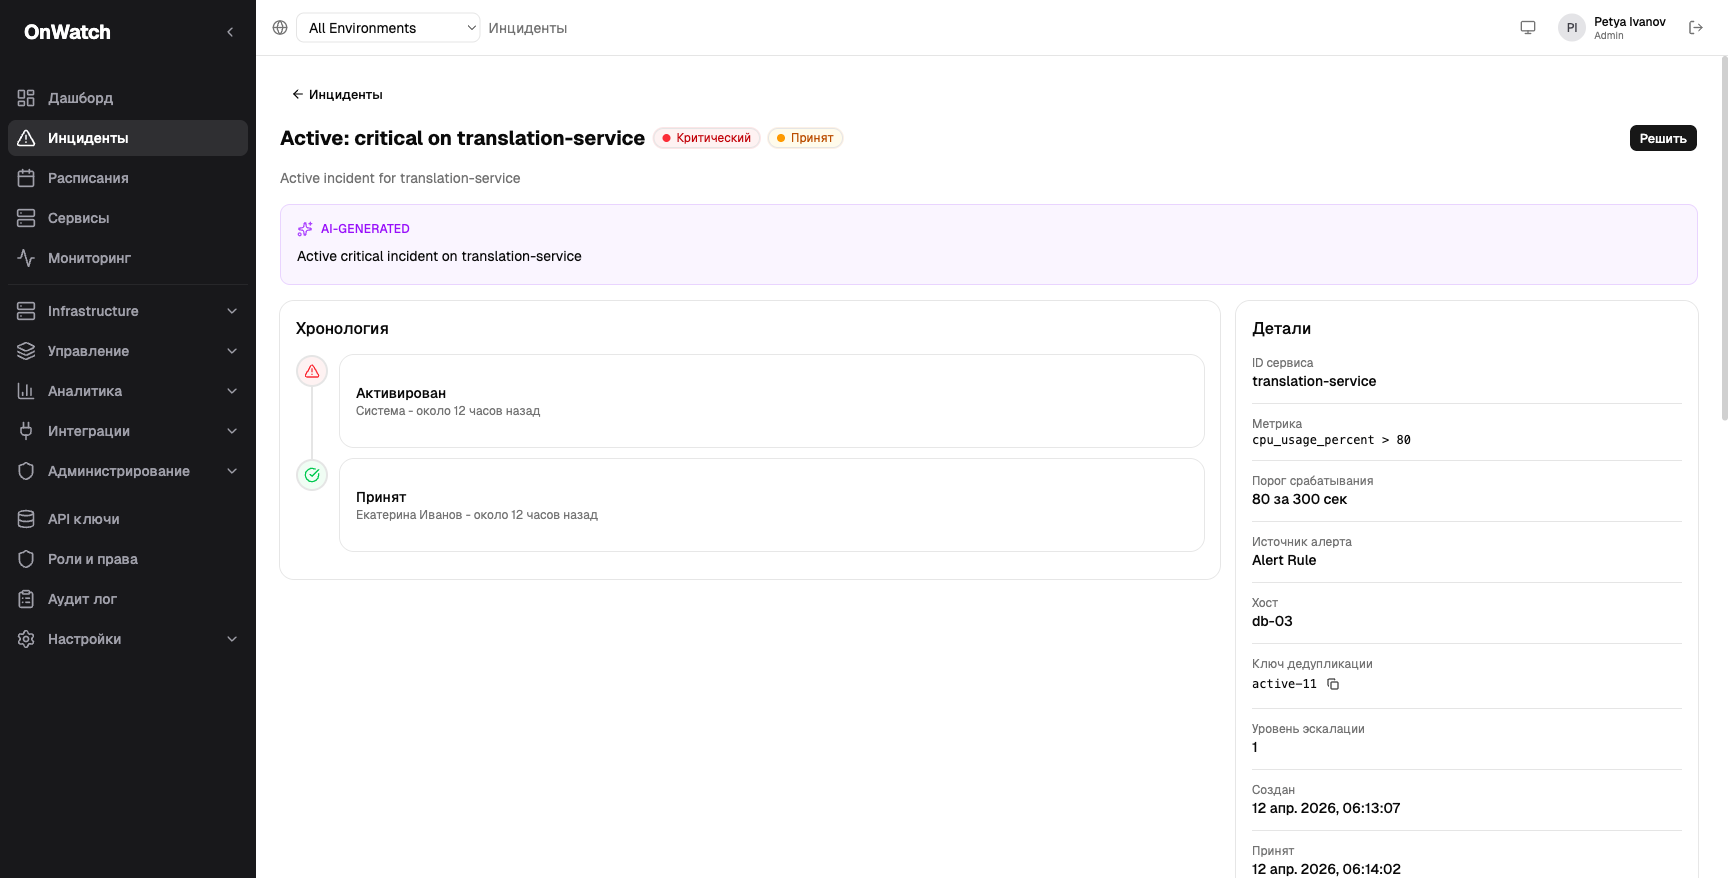
Task: Click the 'Екатерина Иванов' accepted entry text
Action: [x=477, y=515]
